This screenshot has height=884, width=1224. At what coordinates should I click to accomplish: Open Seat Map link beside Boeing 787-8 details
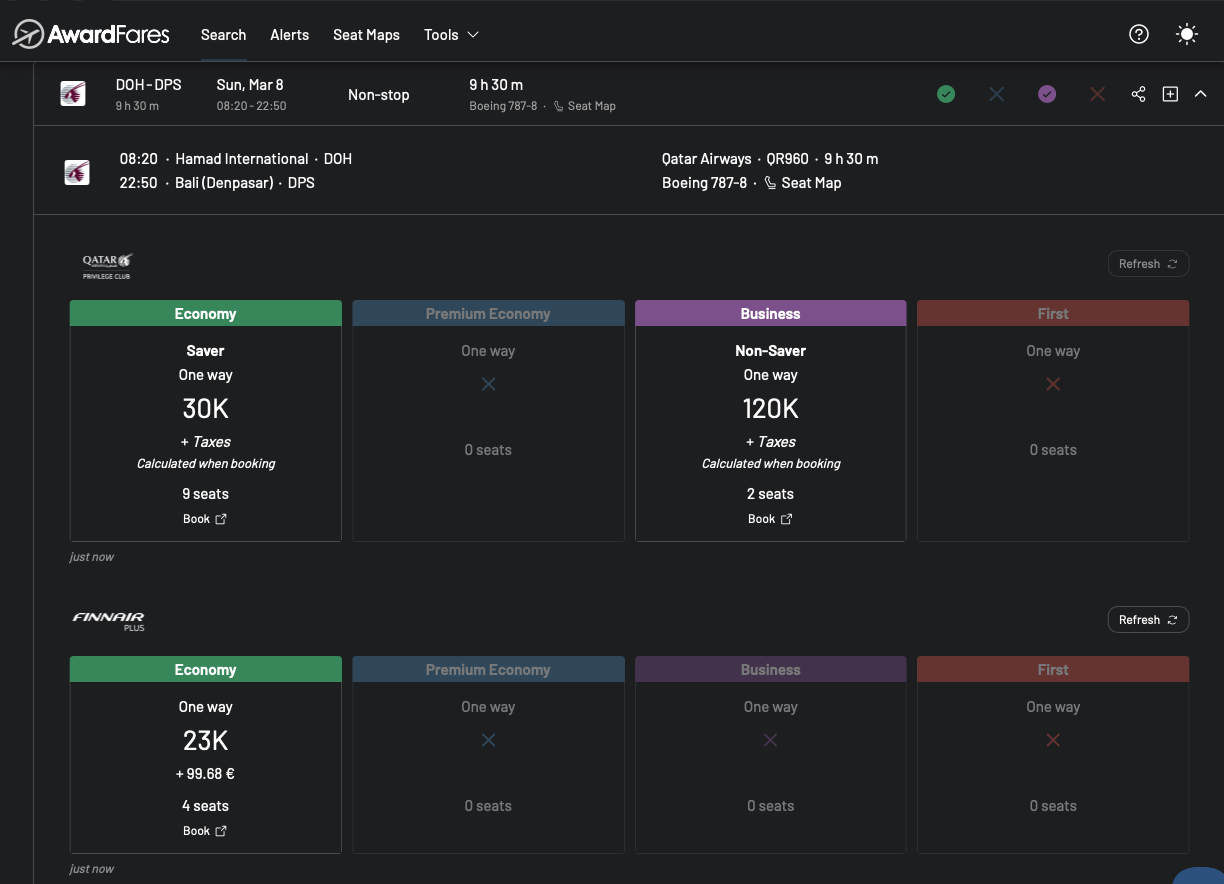click(x=803, y=183)
